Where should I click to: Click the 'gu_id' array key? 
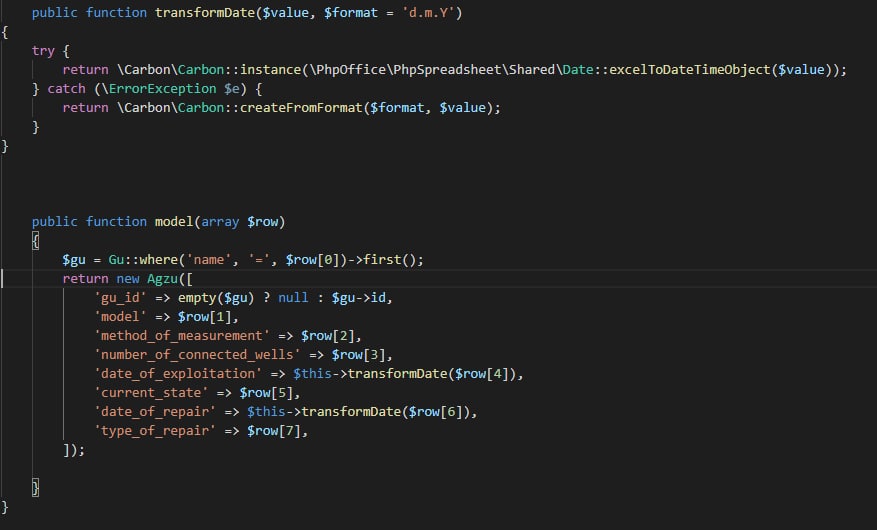120,298
